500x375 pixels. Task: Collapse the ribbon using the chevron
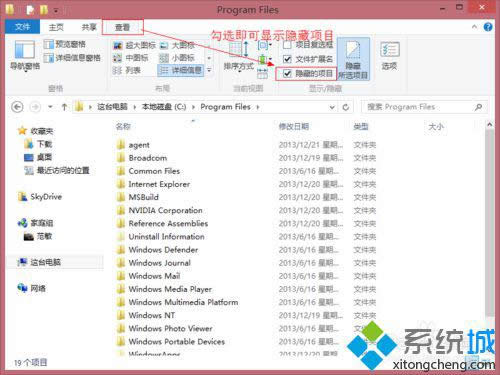pyautogui.click(x=474, y=27)
